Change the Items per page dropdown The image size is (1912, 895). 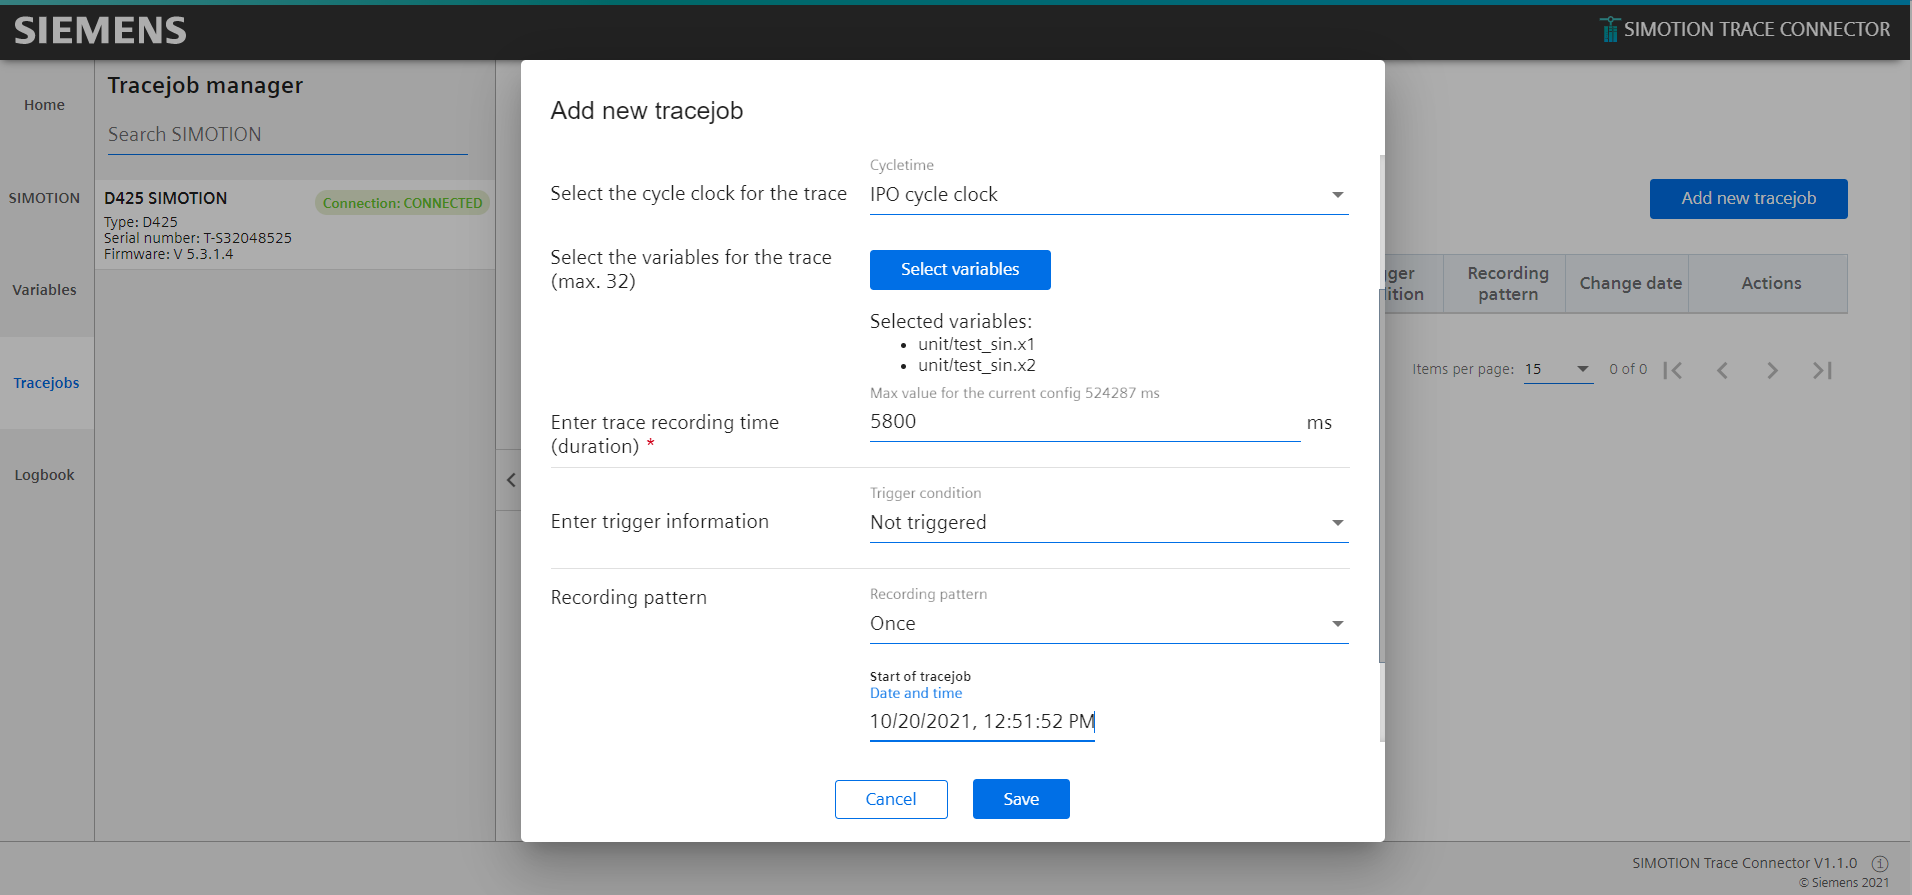1558,369
